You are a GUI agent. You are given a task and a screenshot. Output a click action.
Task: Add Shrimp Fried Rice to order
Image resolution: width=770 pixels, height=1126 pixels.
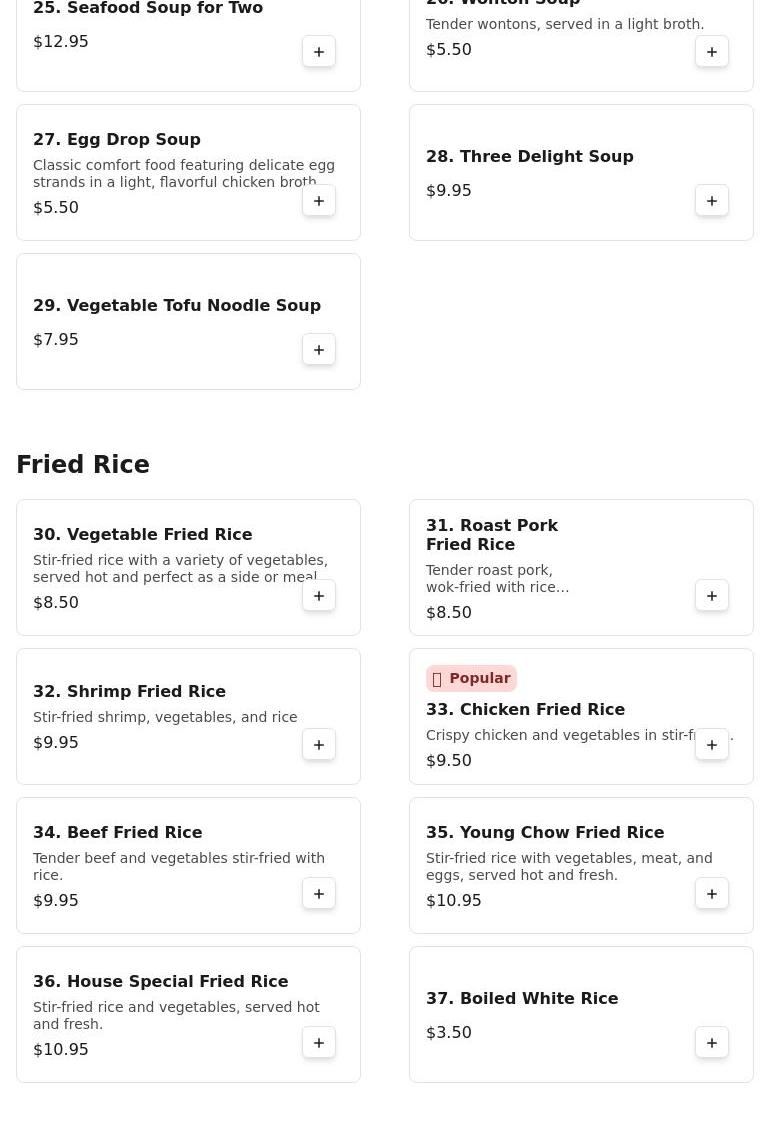click(319, 745)
